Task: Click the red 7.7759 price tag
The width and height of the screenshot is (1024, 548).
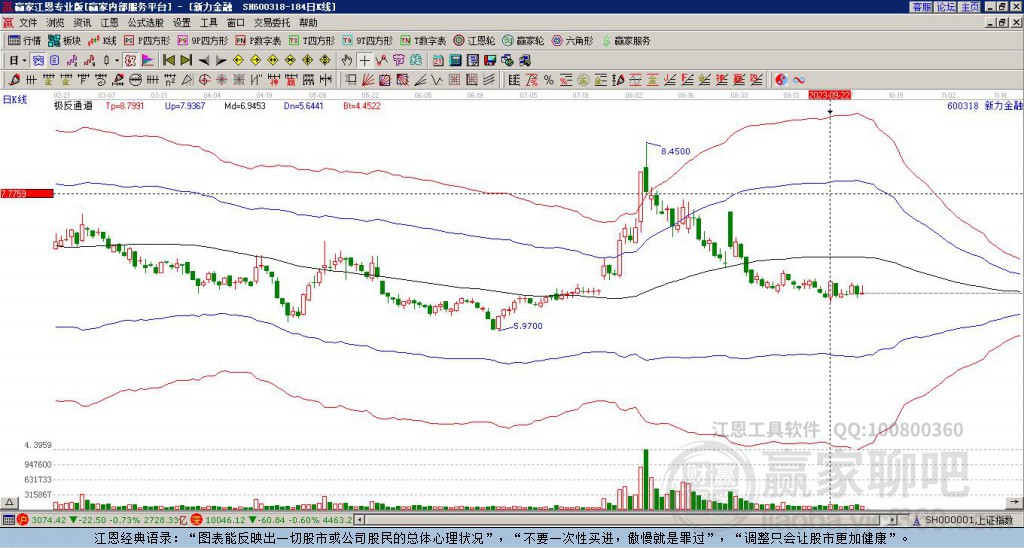Action: click(26, 193)
